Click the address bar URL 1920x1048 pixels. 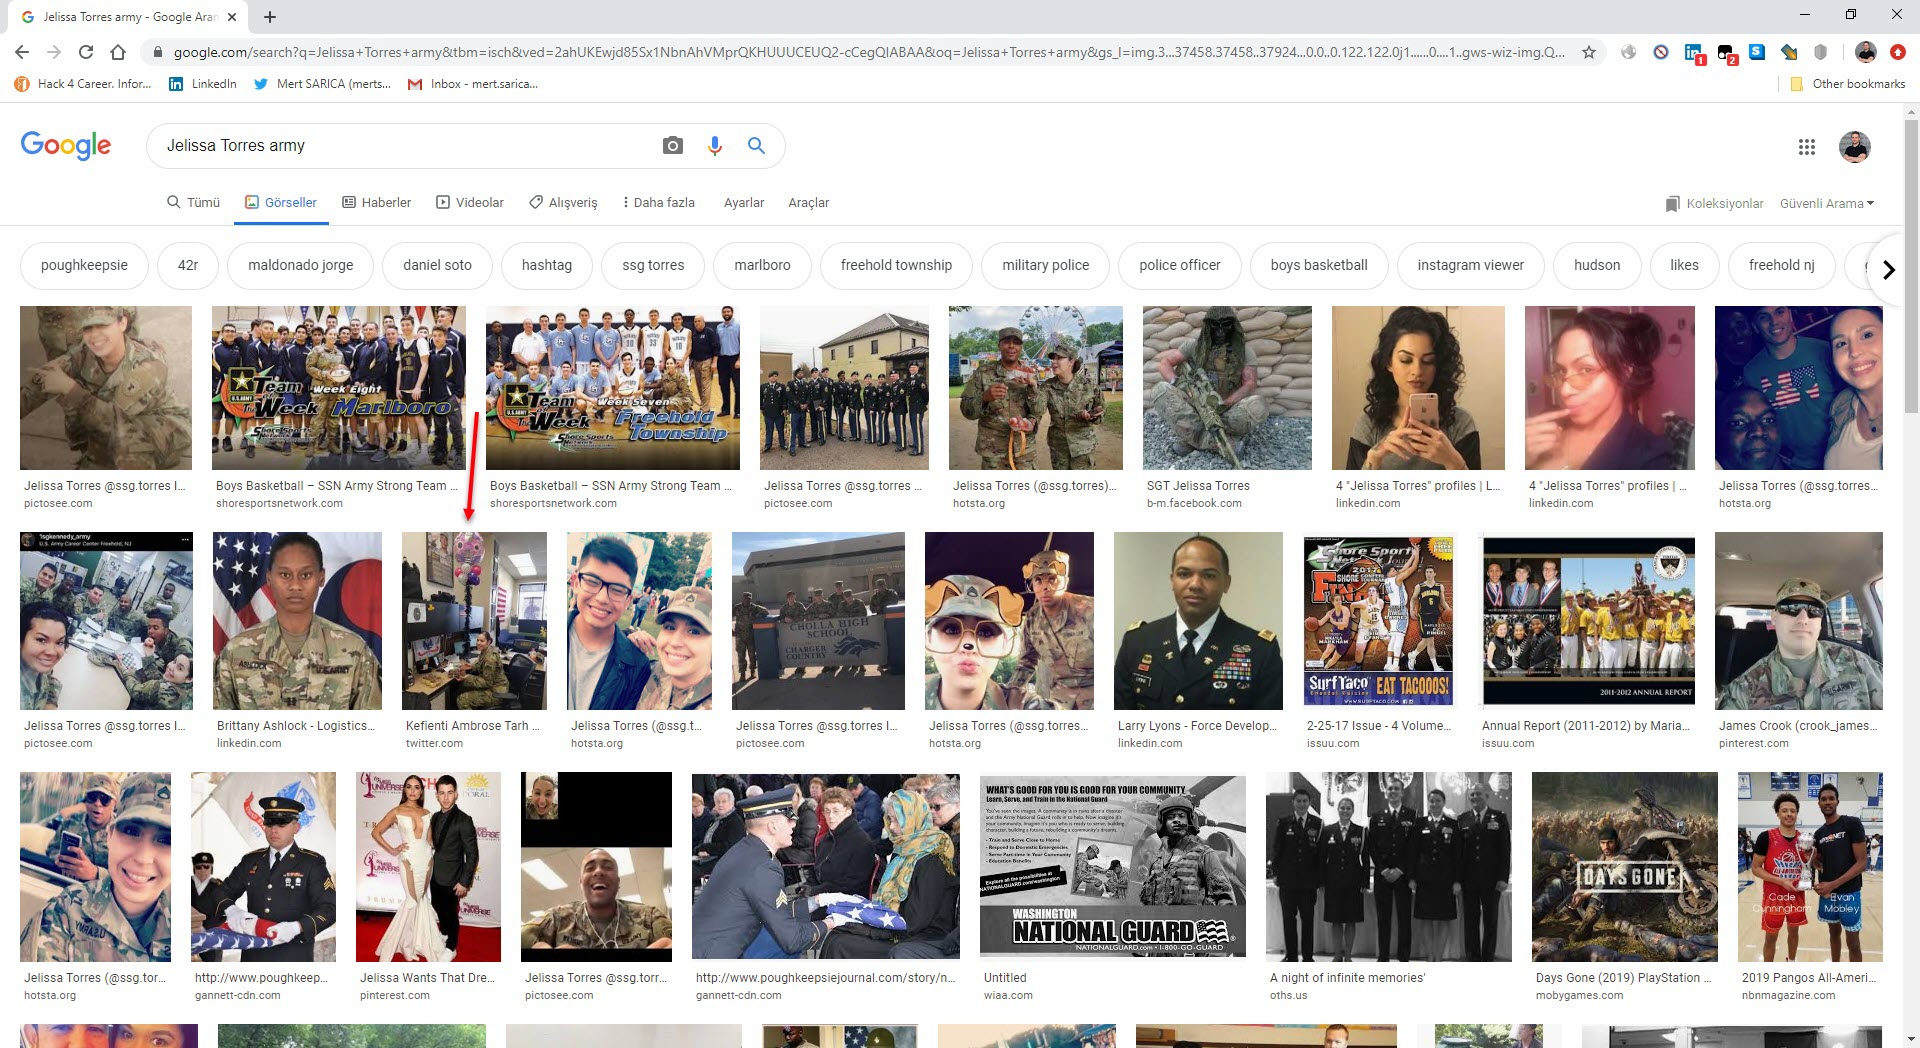868,52
